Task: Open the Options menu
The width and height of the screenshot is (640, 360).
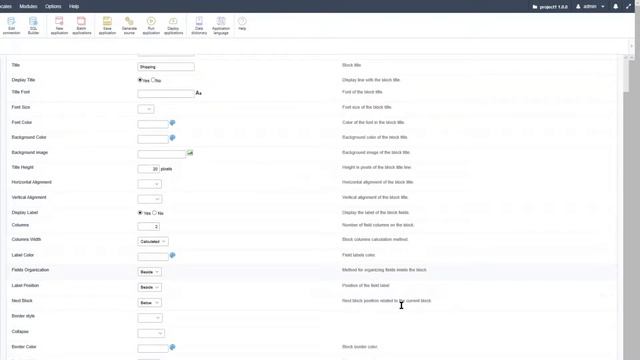Action: tap(53, 7)
